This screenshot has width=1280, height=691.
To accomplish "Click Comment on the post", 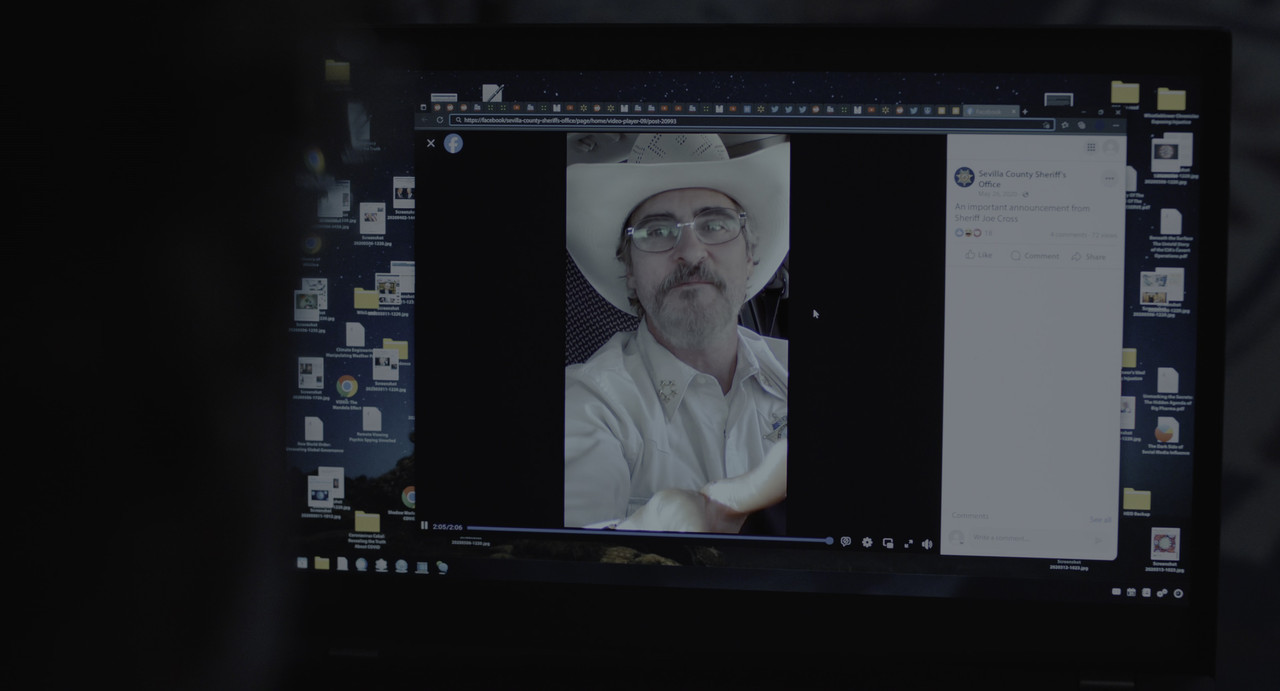I will click(1034, 256).
